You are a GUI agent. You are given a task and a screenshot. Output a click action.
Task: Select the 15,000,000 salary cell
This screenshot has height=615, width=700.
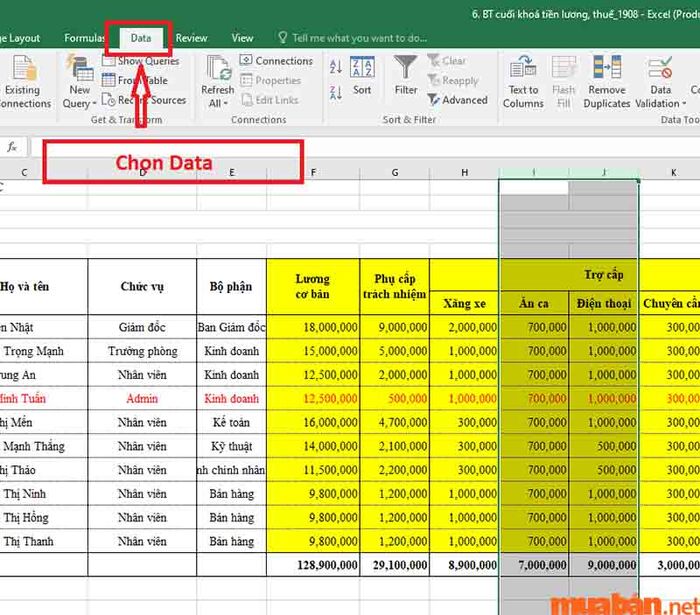[x=313, y=351]
